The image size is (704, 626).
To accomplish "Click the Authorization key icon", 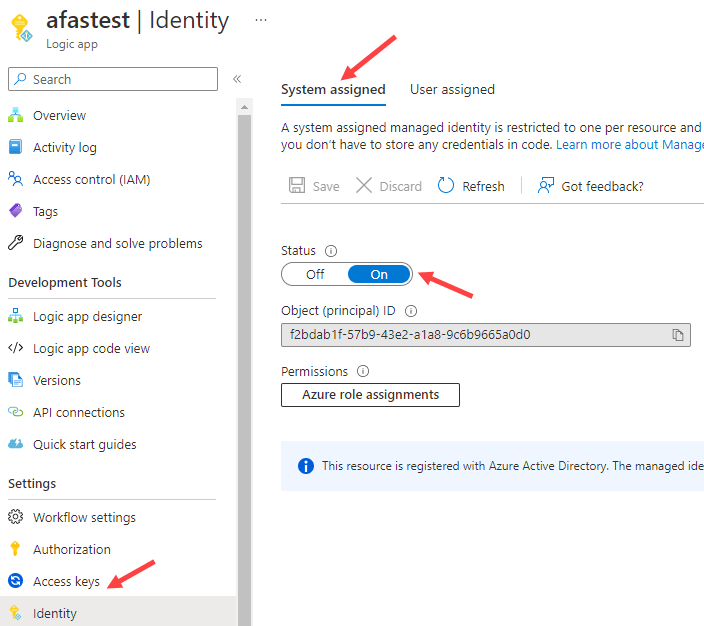I will pos(15,549).
